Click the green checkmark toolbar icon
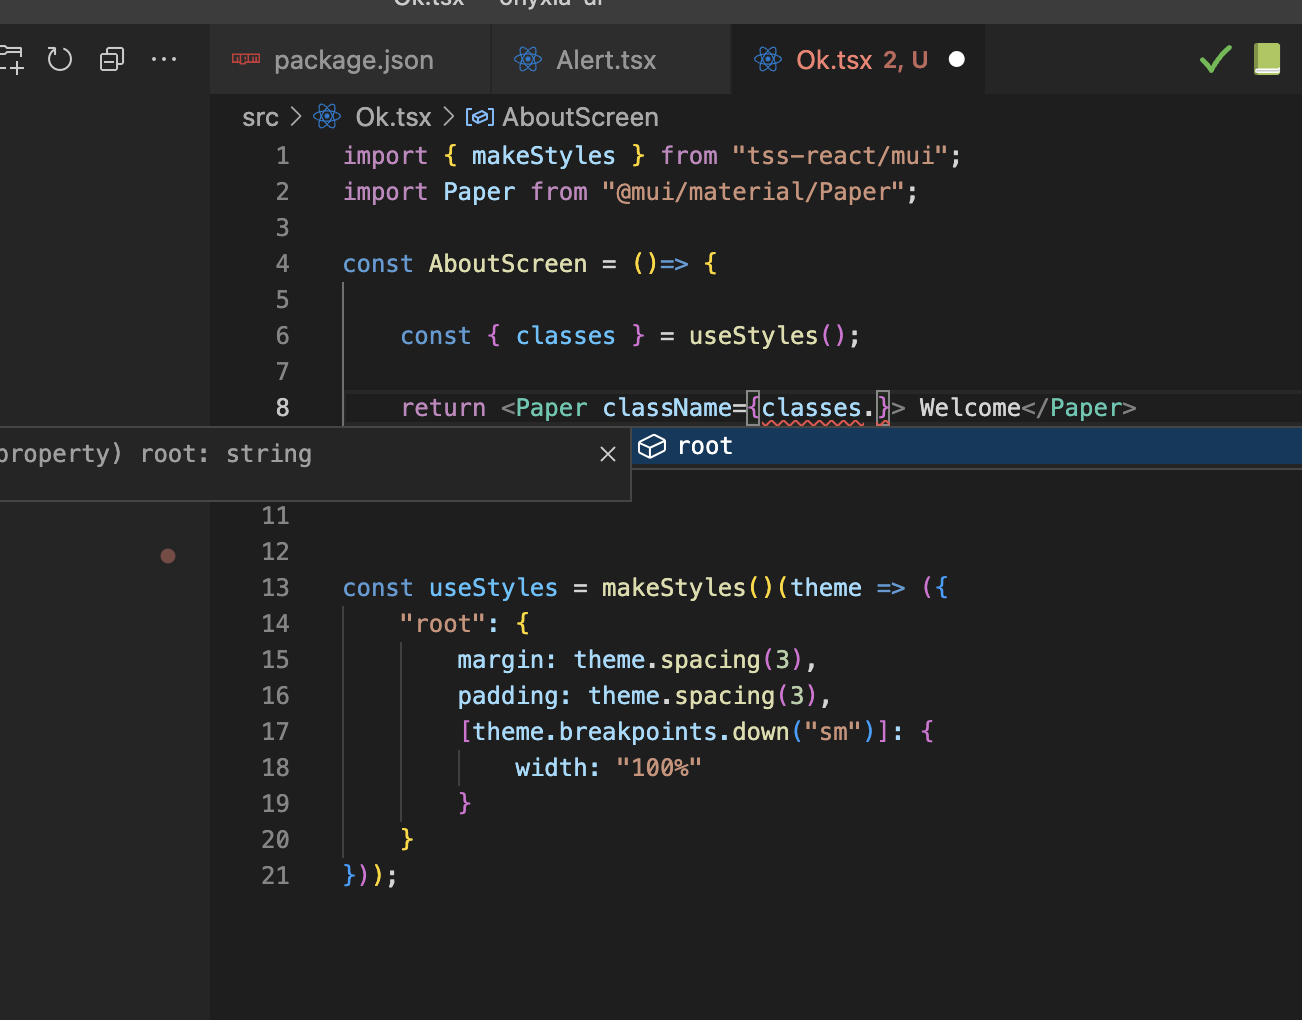This screenshot has height=1020, width=1302. (x=1215, y=60)
